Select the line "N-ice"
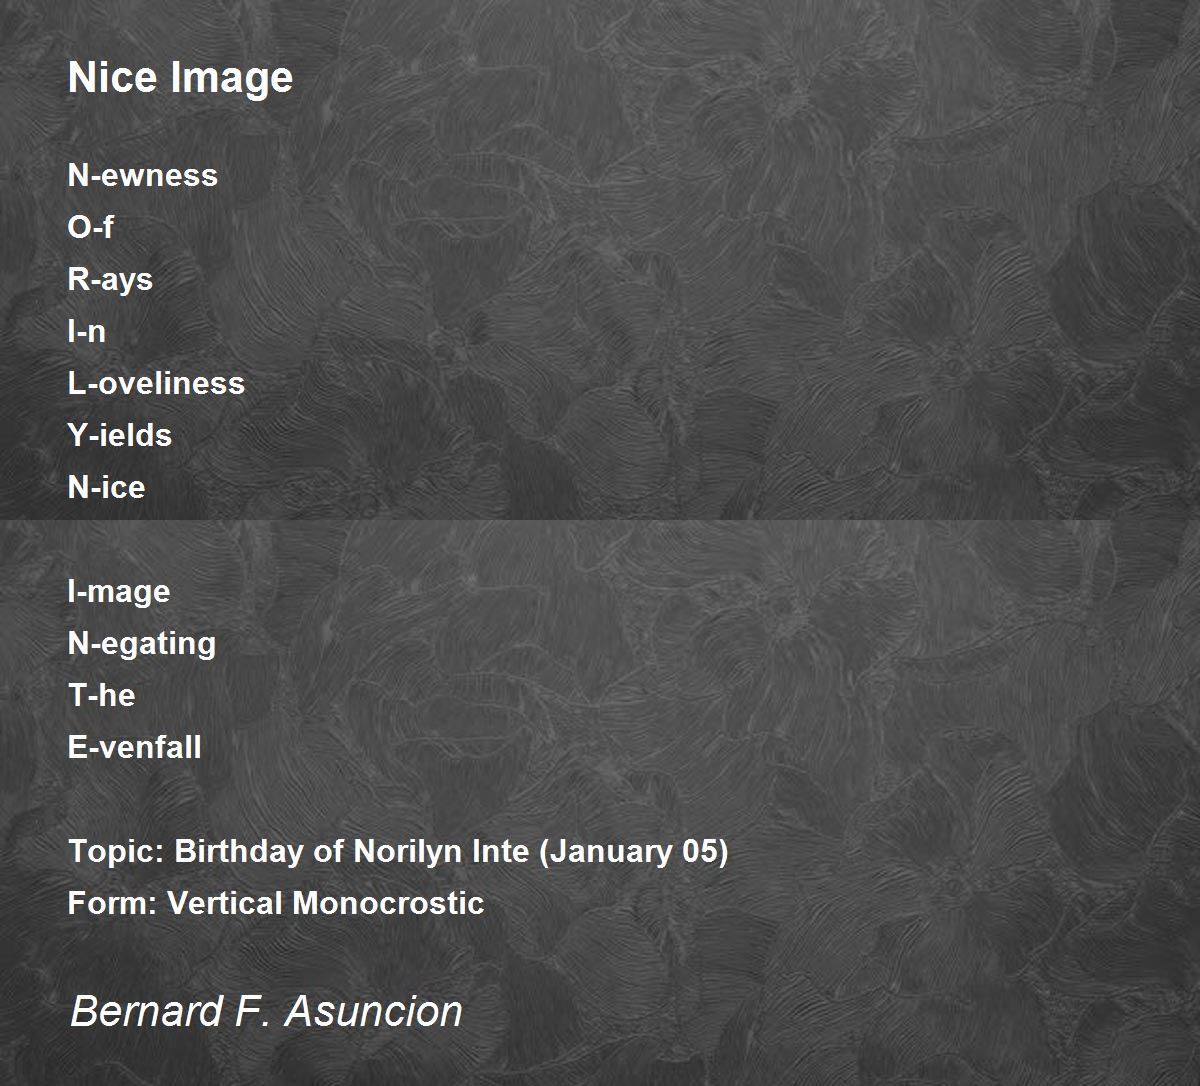 106,487
